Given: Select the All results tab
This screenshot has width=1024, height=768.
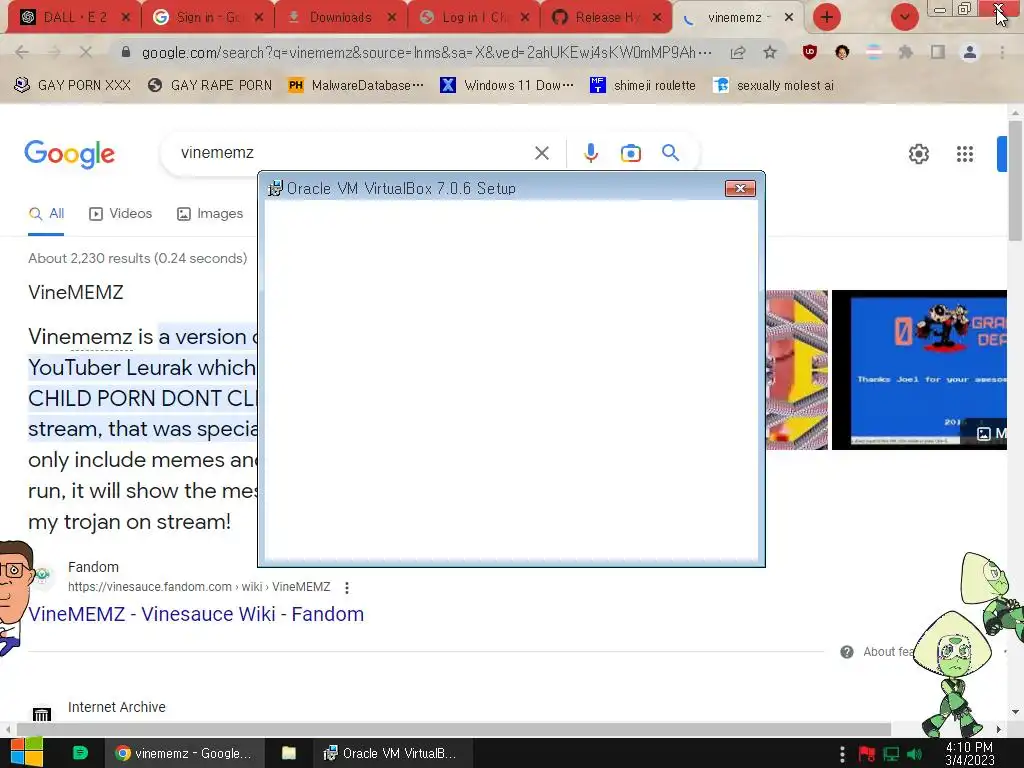Looking at the screenshot, I should tap(46, 214).
